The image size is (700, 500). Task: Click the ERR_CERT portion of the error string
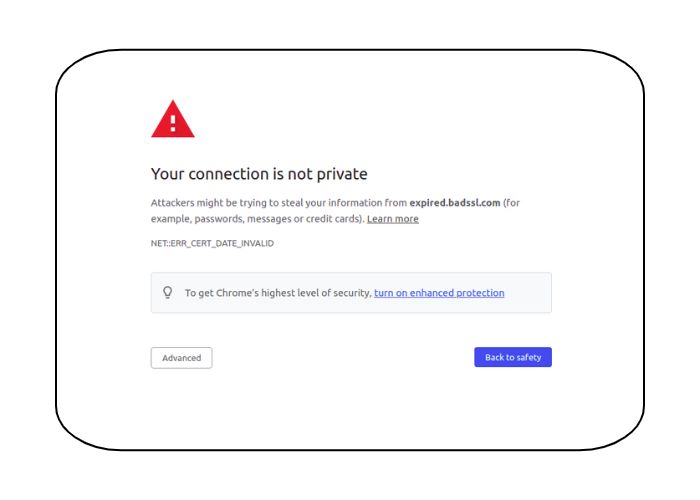190,243
